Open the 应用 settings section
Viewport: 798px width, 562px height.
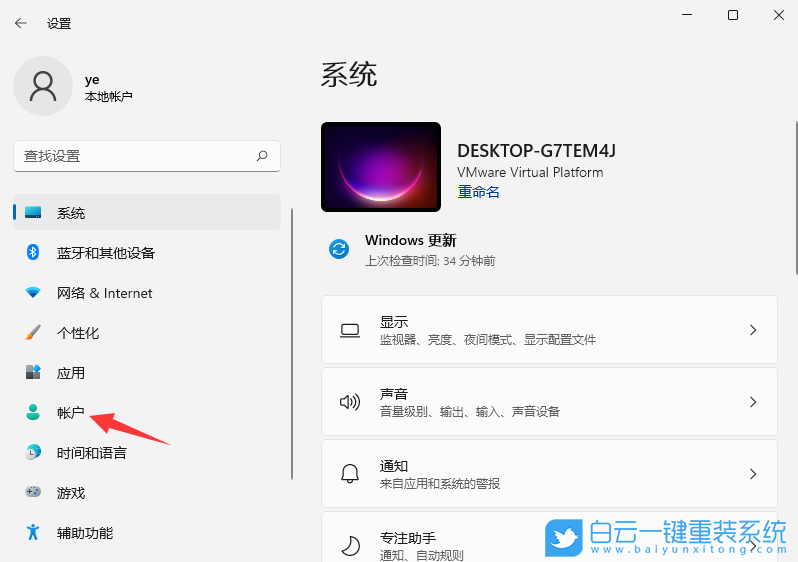point(147,373)
